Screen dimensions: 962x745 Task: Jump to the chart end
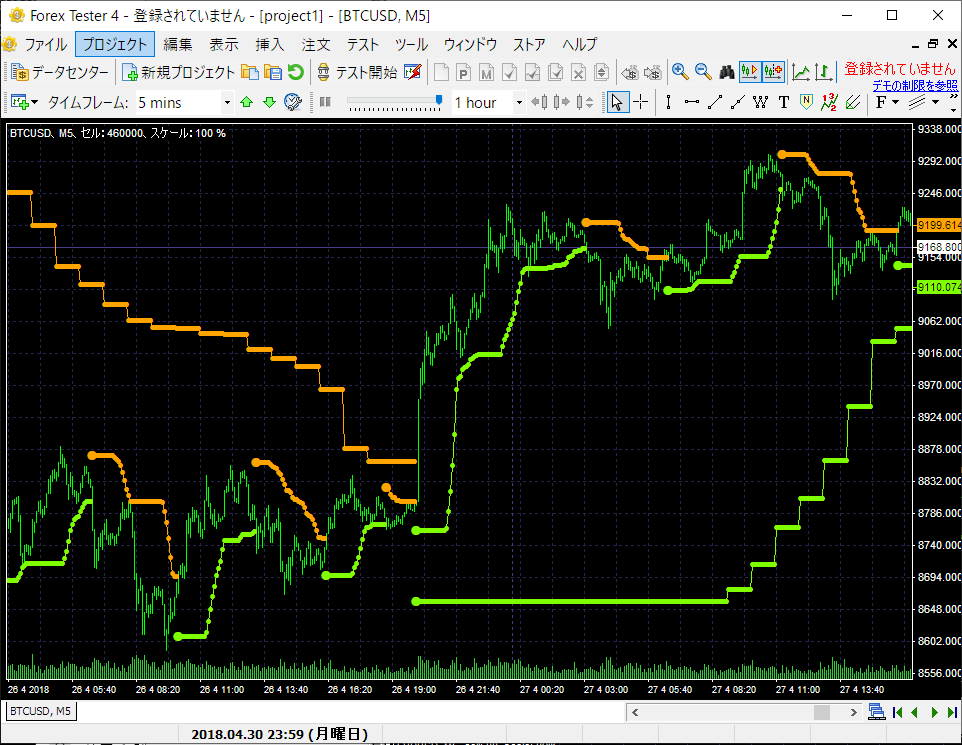pyautogui.click(x=952, y=712)
